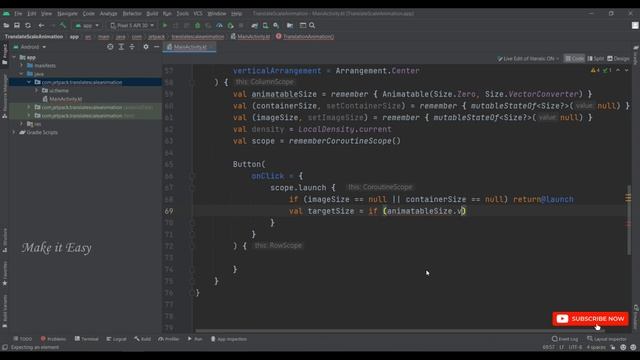This screenshot has height=360, width=640.
Task: Click the Debug app bug icon
Action: pos(198,25)
